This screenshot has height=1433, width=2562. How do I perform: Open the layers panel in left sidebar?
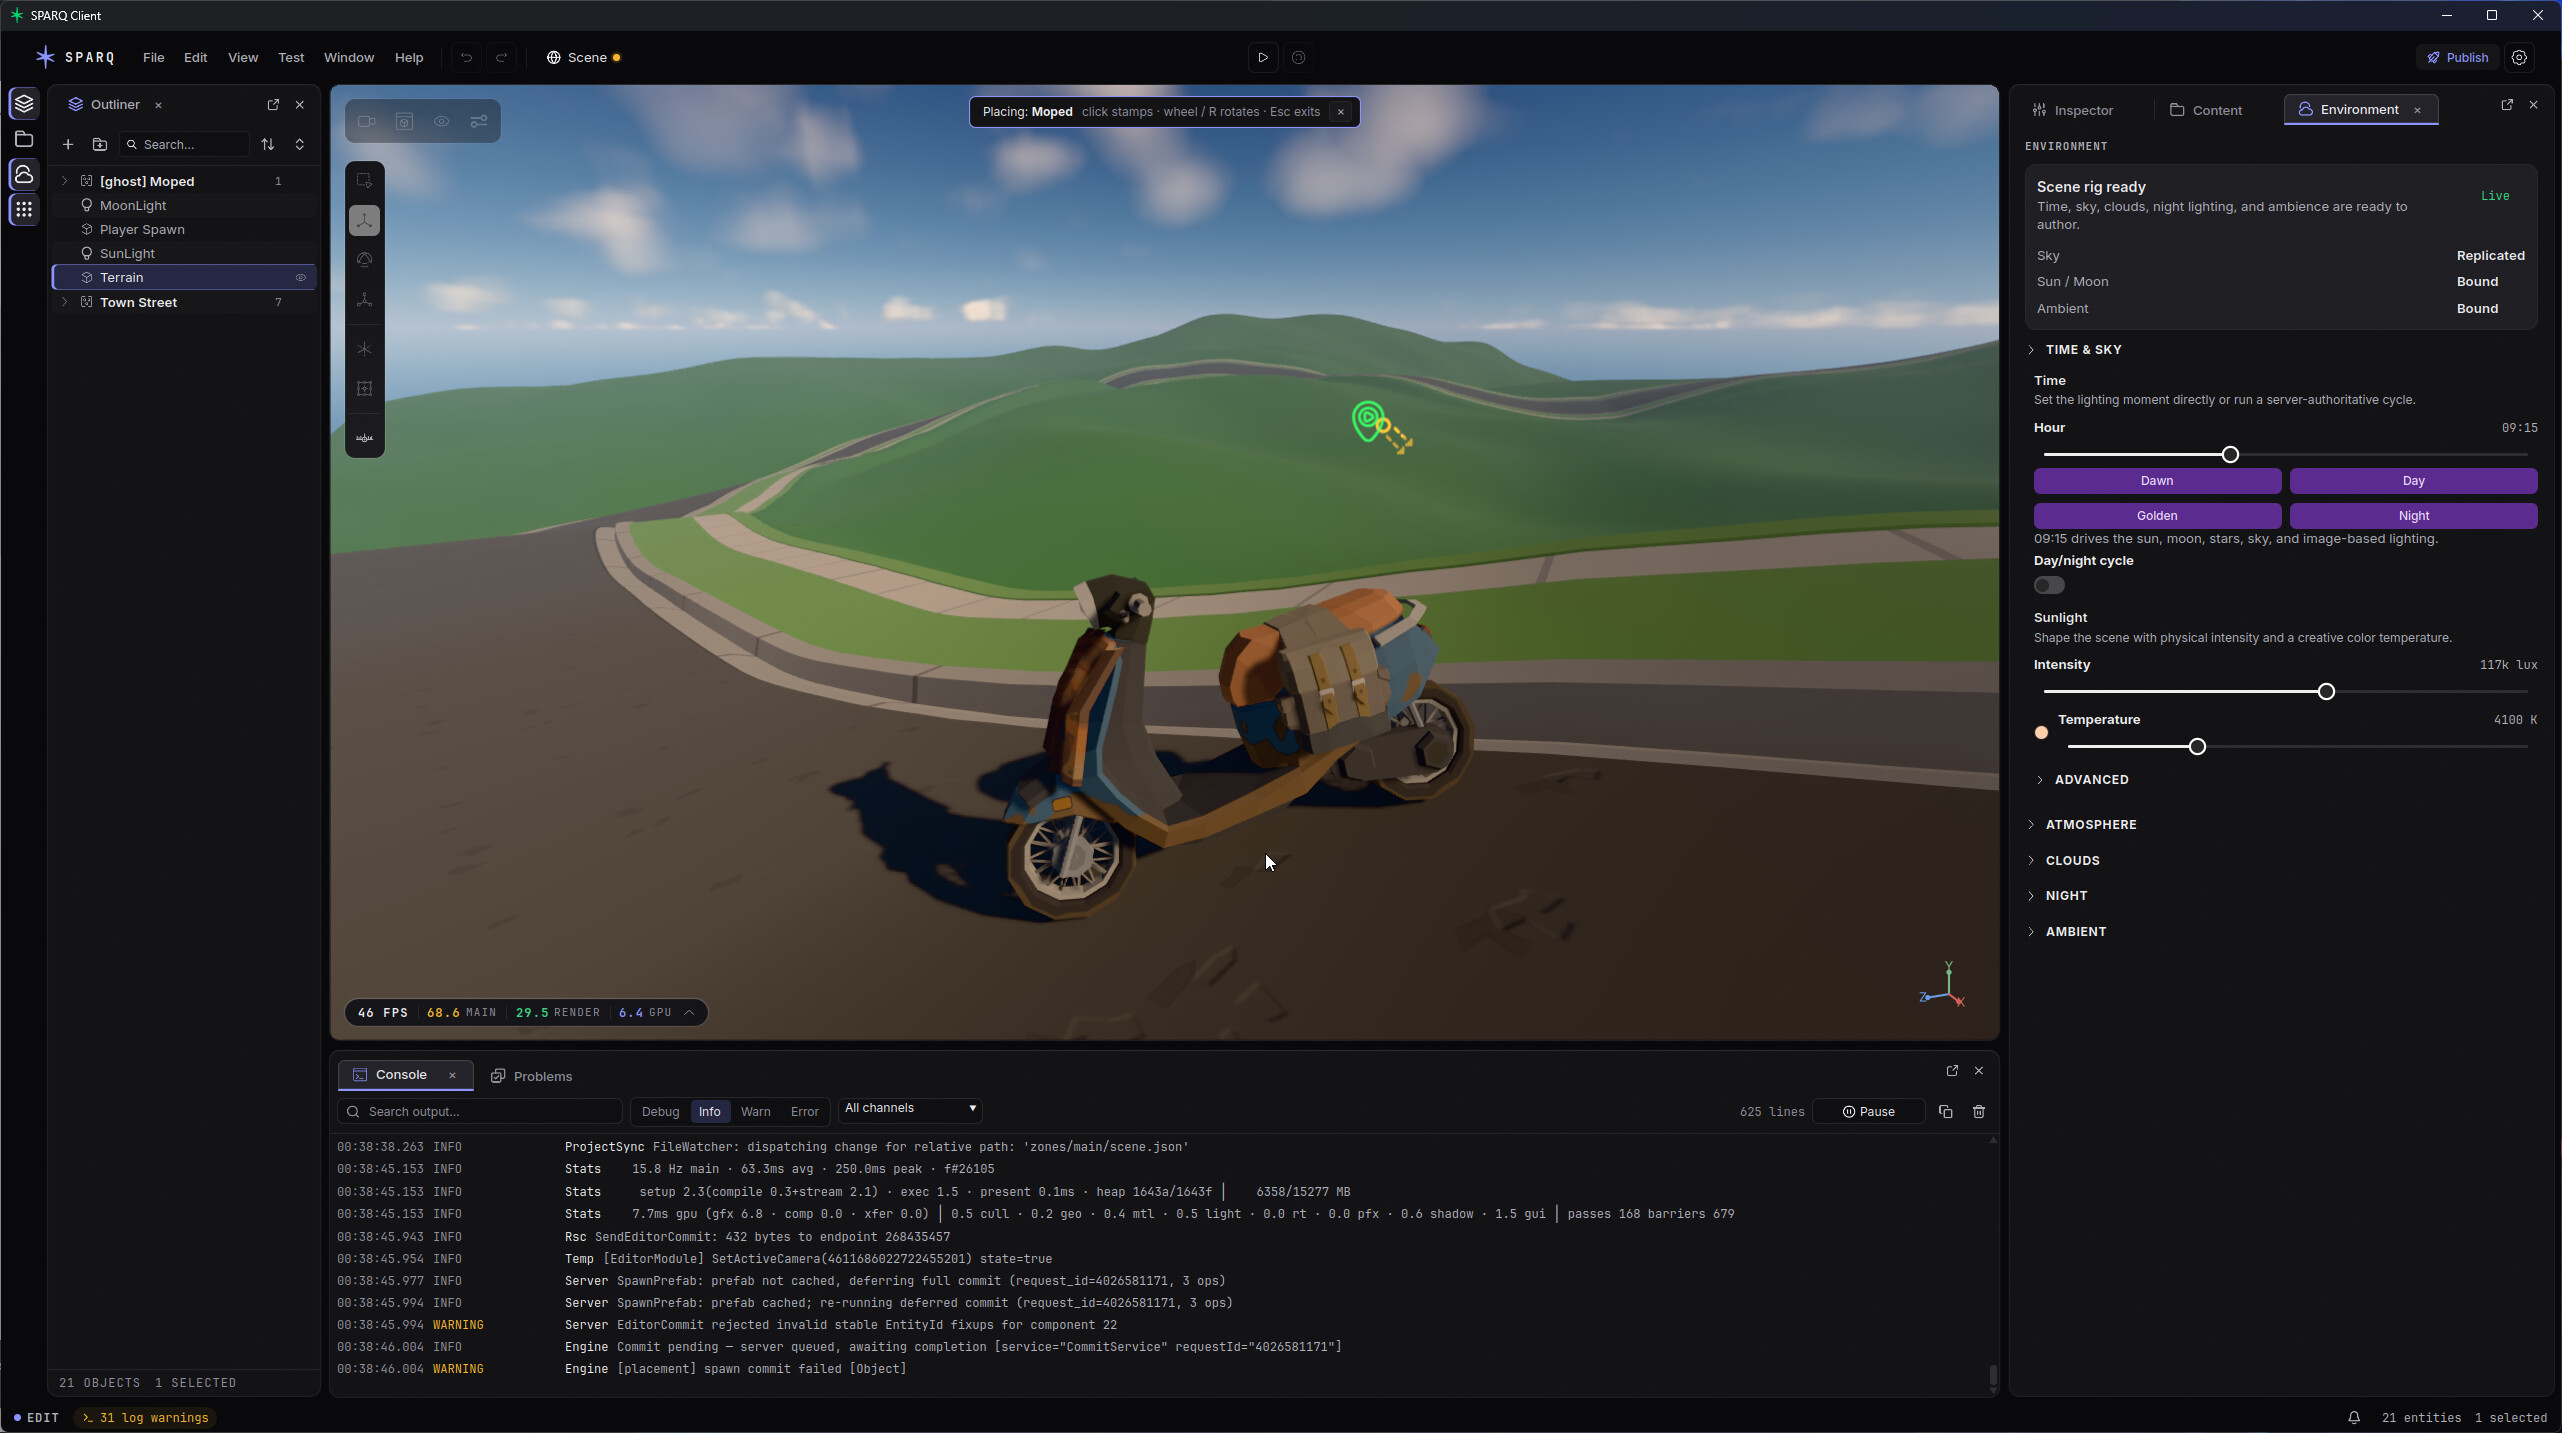(24, 104)
